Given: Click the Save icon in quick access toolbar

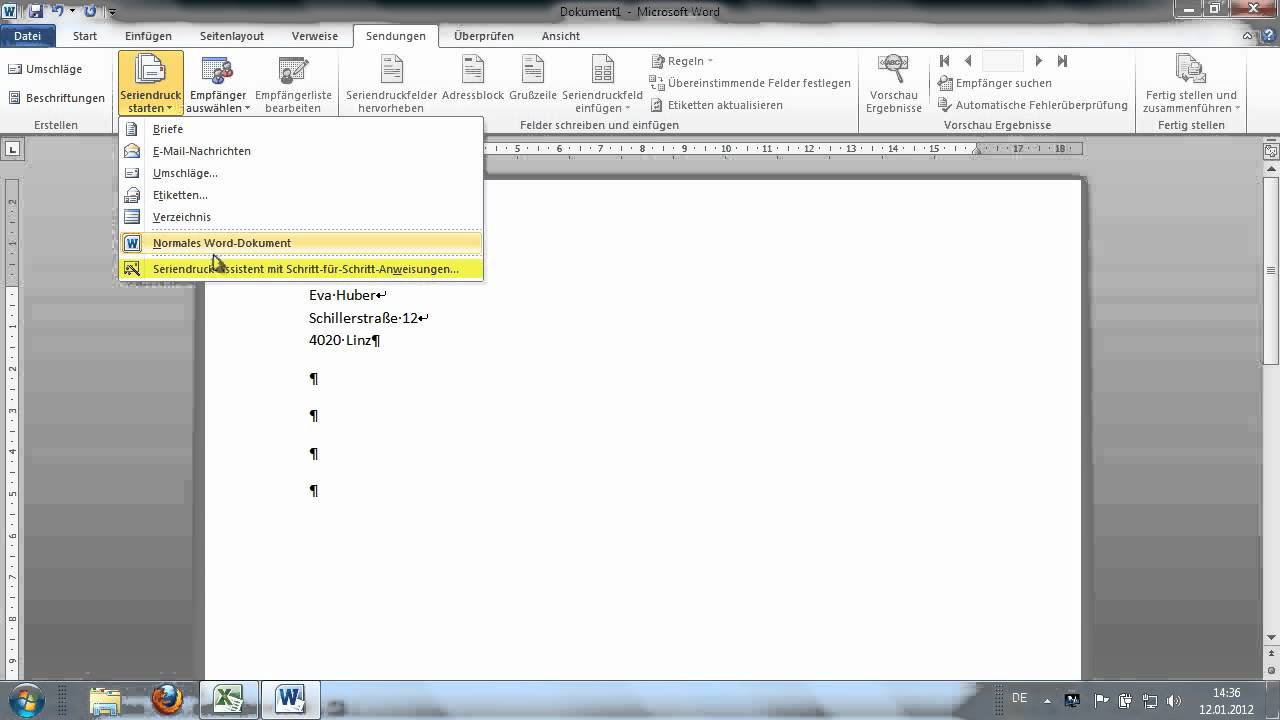Looking at the screenshot, I should click(35, 12).
